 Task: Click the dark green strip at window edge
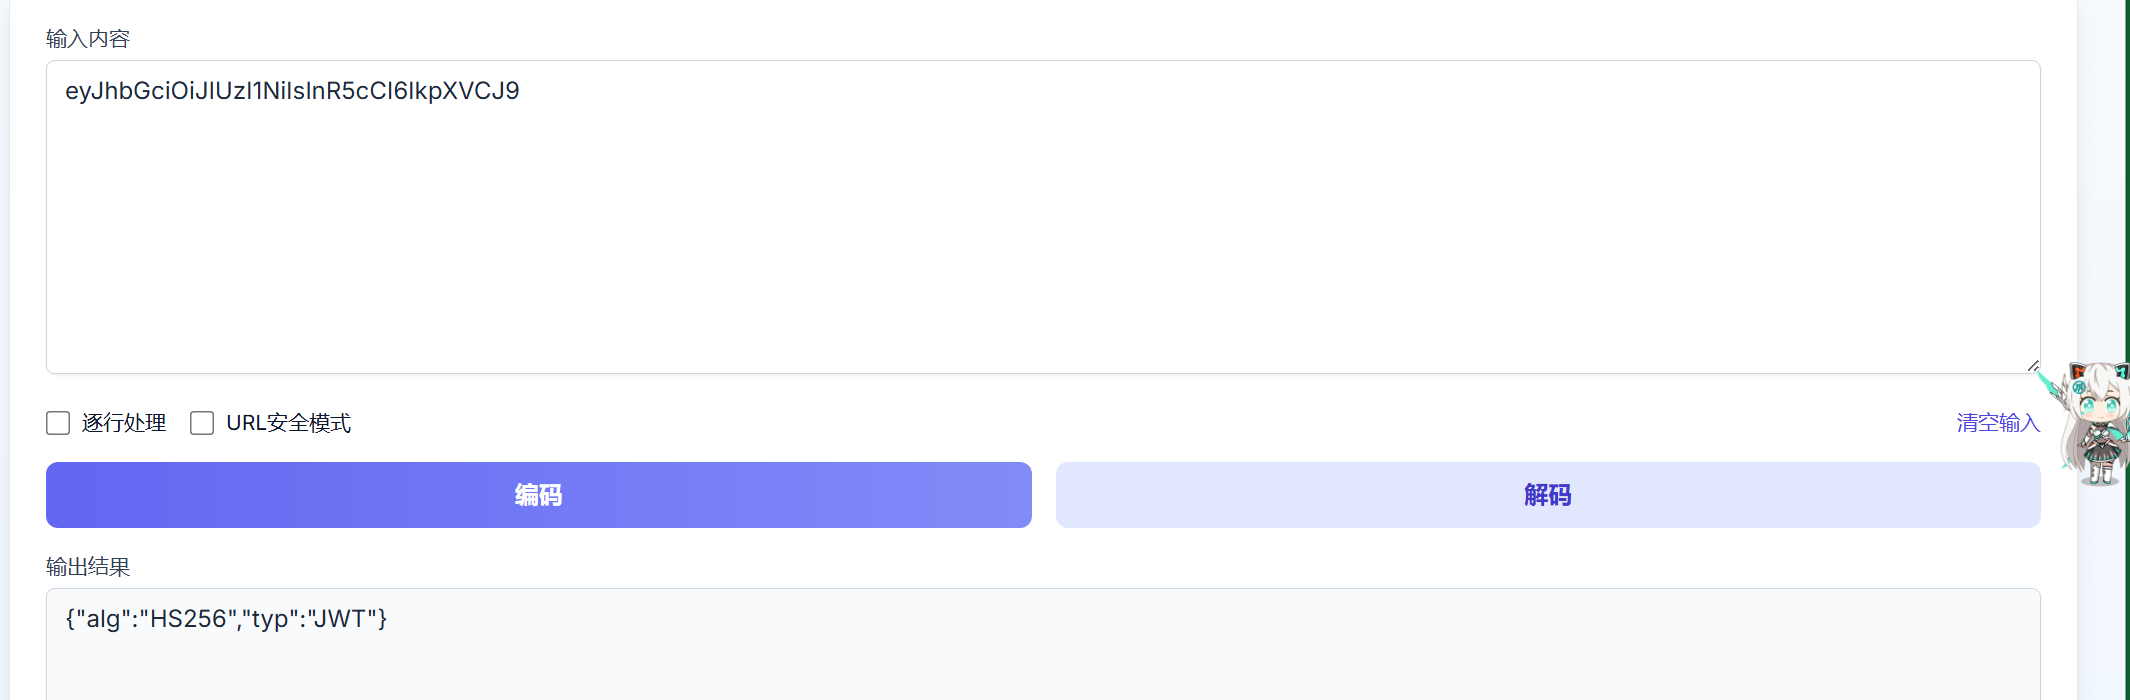(2127, 200)
